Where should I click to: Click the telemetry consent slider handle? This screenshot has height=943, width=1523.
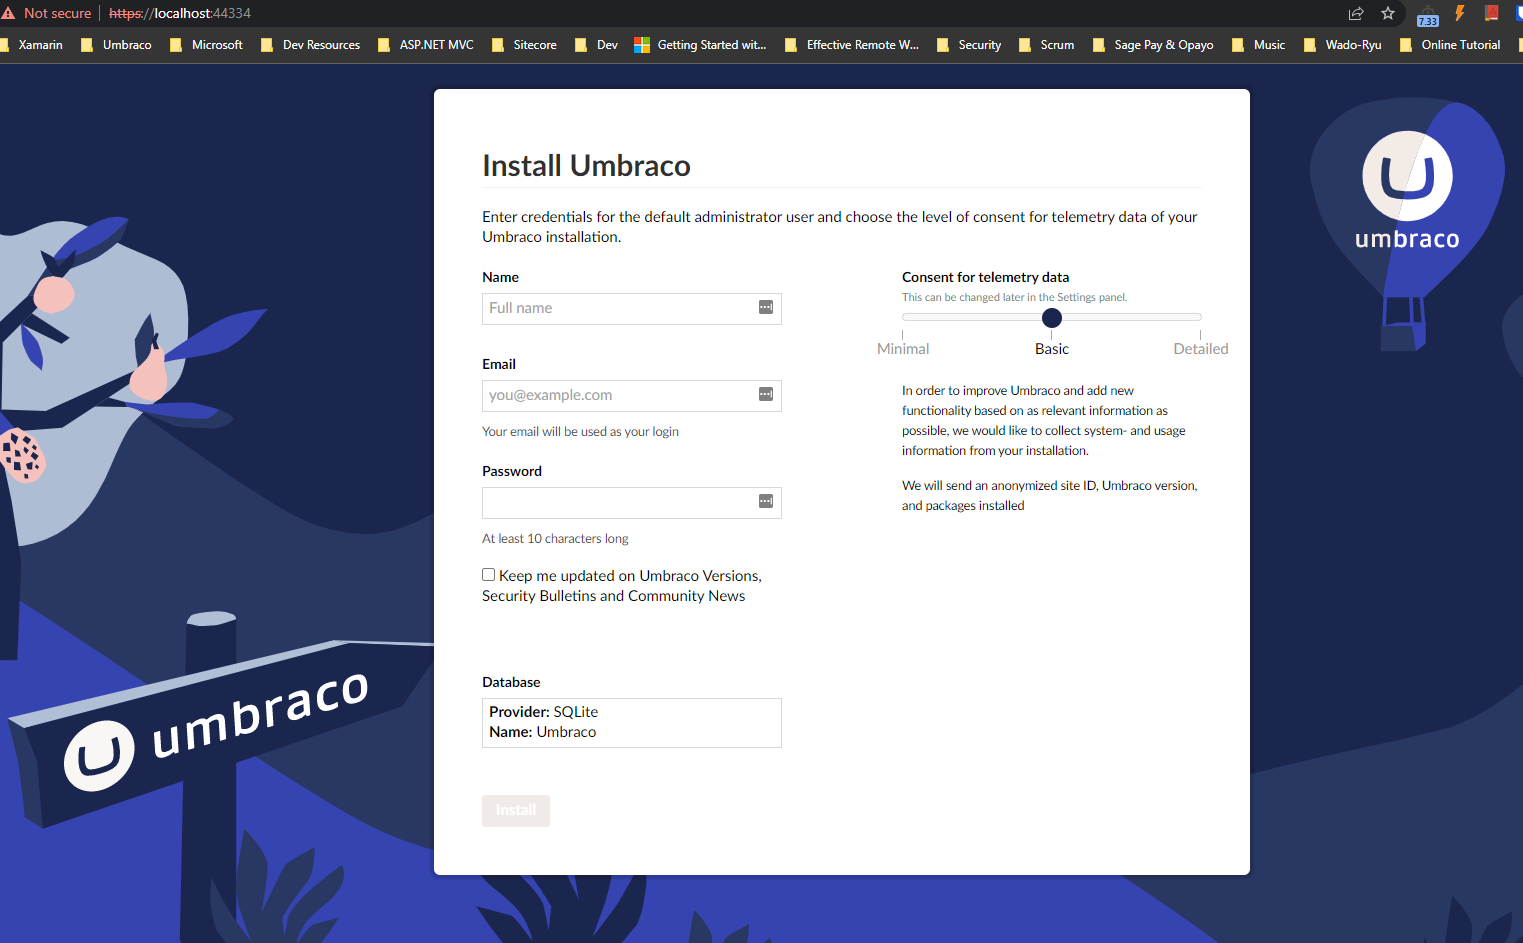[x=1052, y=318]
